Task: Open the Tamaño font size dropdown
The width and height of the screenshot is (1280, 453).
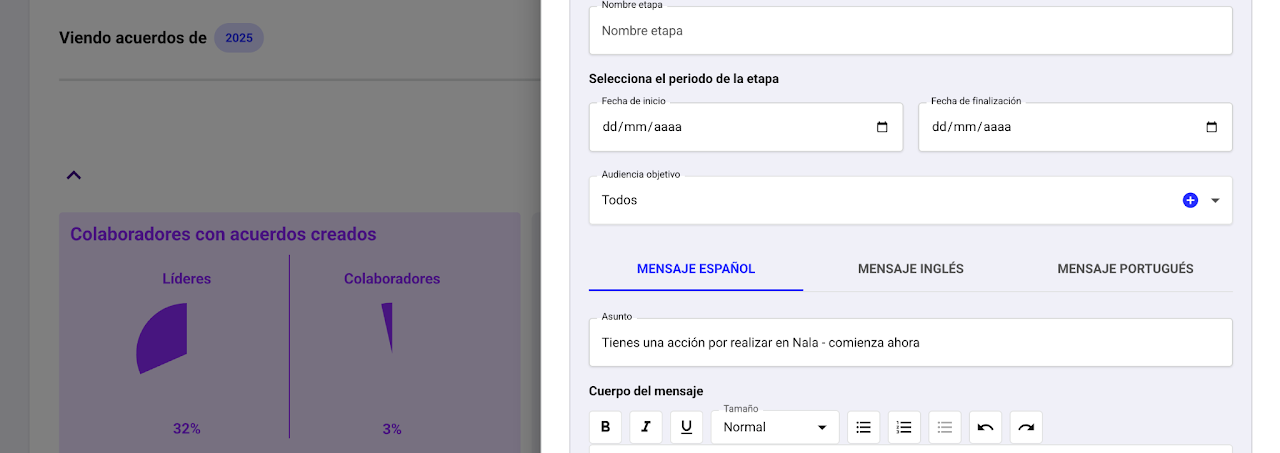Action: (x=775, y=427)
